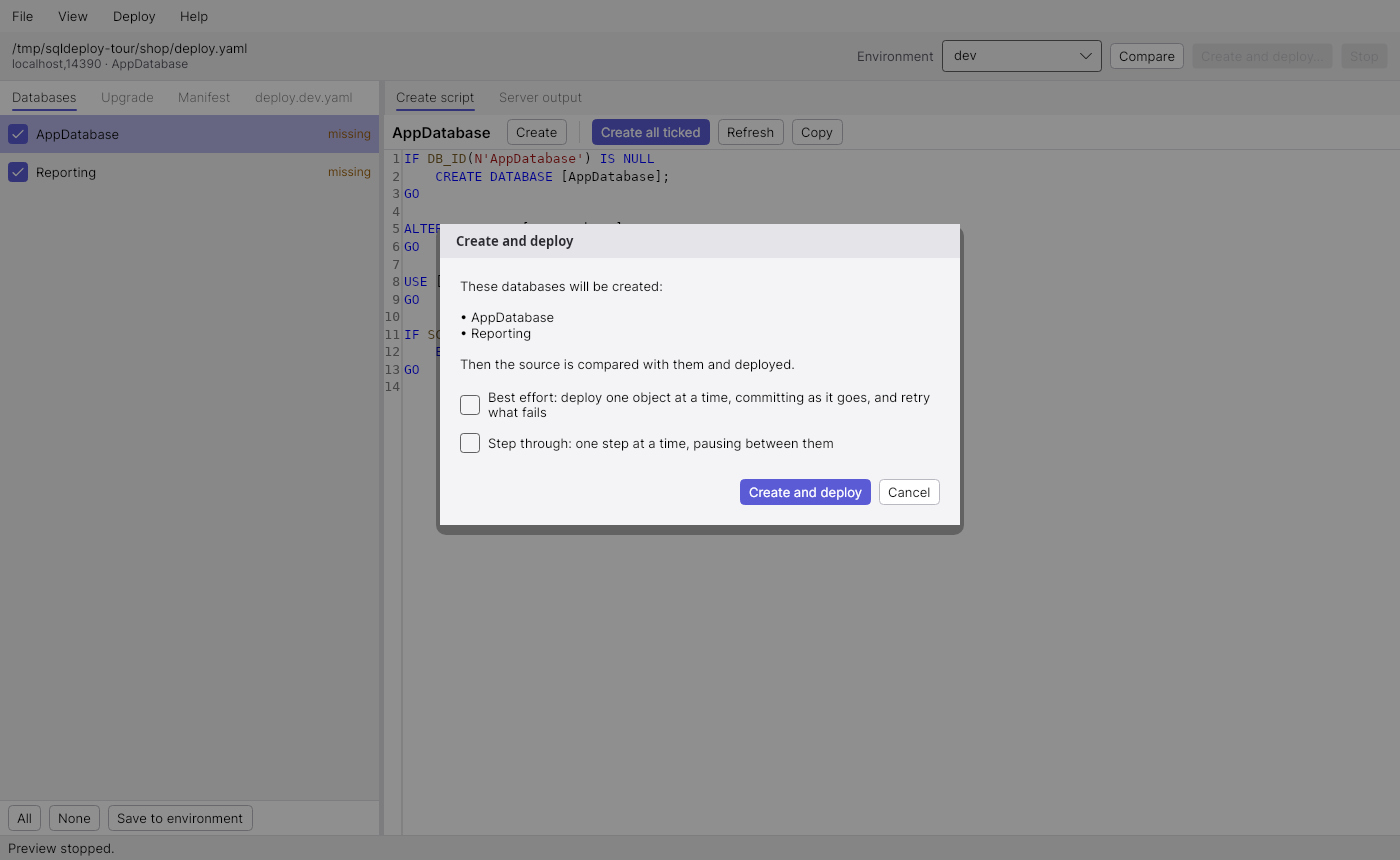Confirm with the Create and deploy dialog button
This screenshot has height=860, width=1400.
pos(805,492)
